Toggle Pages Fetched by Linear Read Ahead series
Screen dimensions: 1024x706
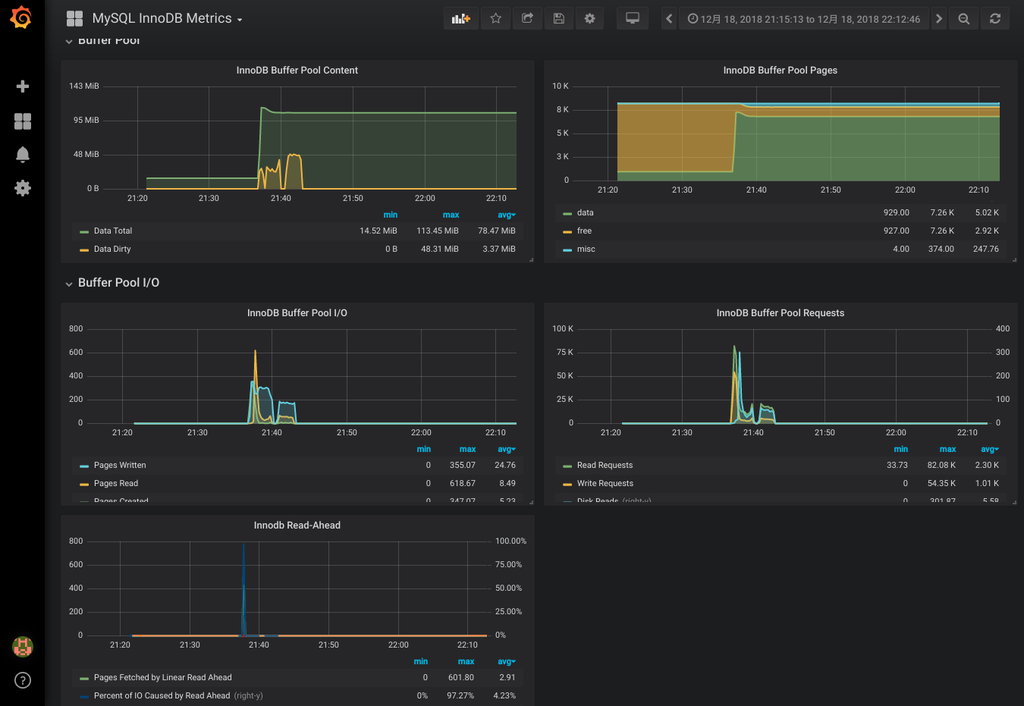pyautogui.click(x=163, y=677)
